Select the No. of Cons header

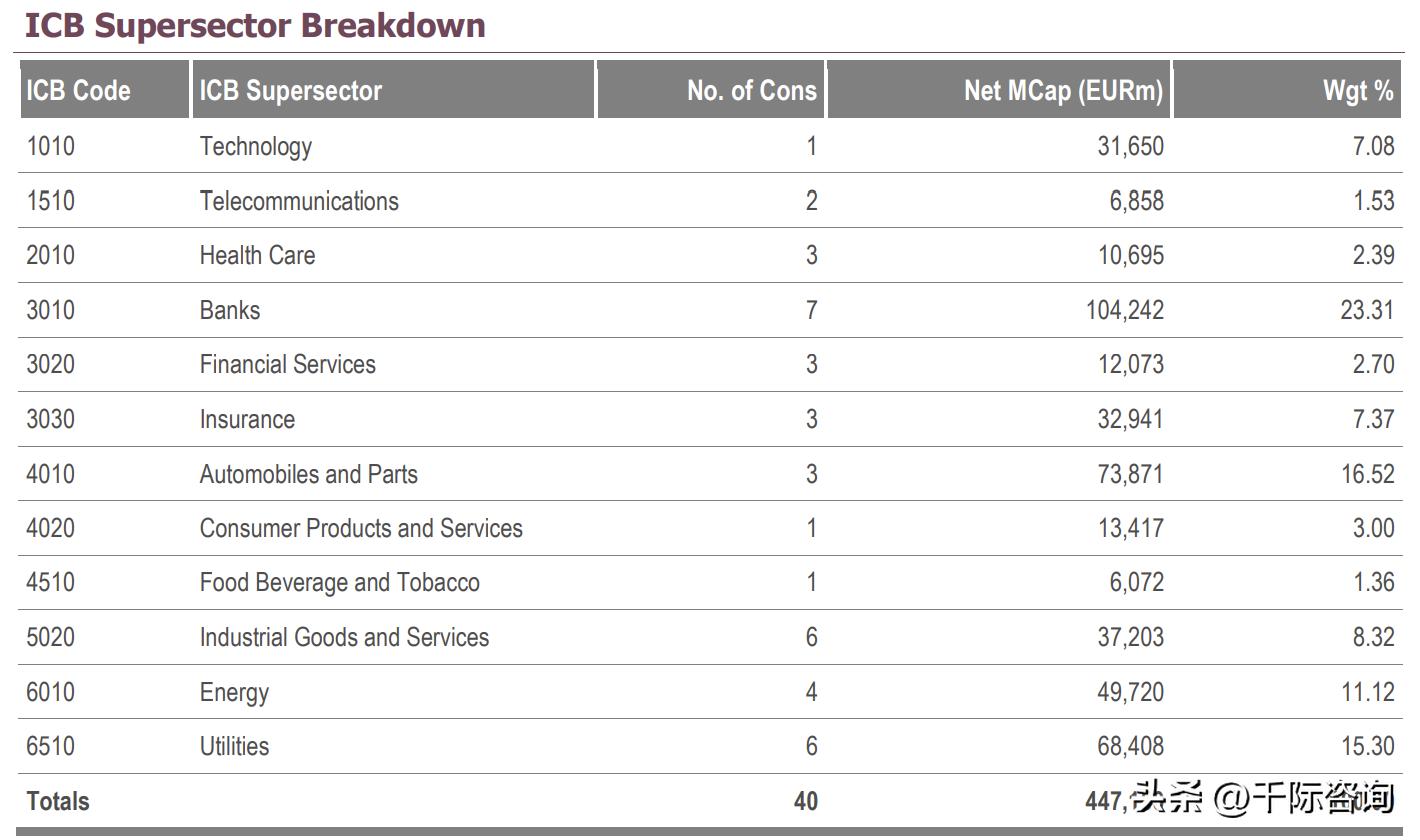751,90
